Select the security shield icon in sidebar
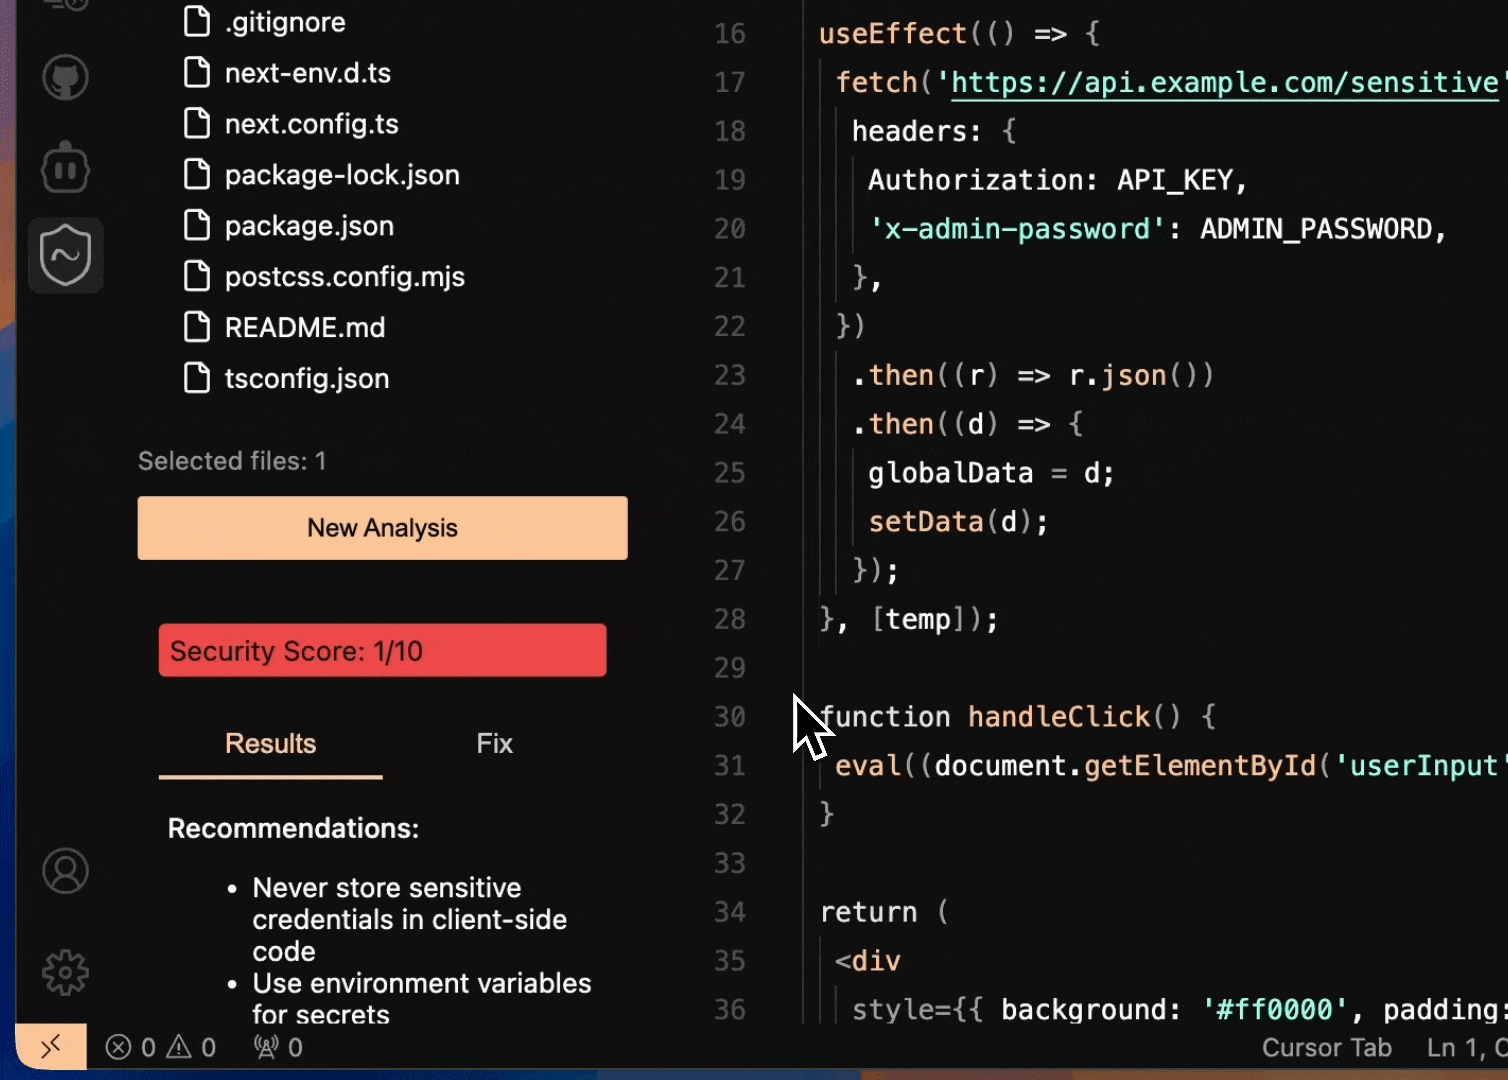 tap(65, 255)
